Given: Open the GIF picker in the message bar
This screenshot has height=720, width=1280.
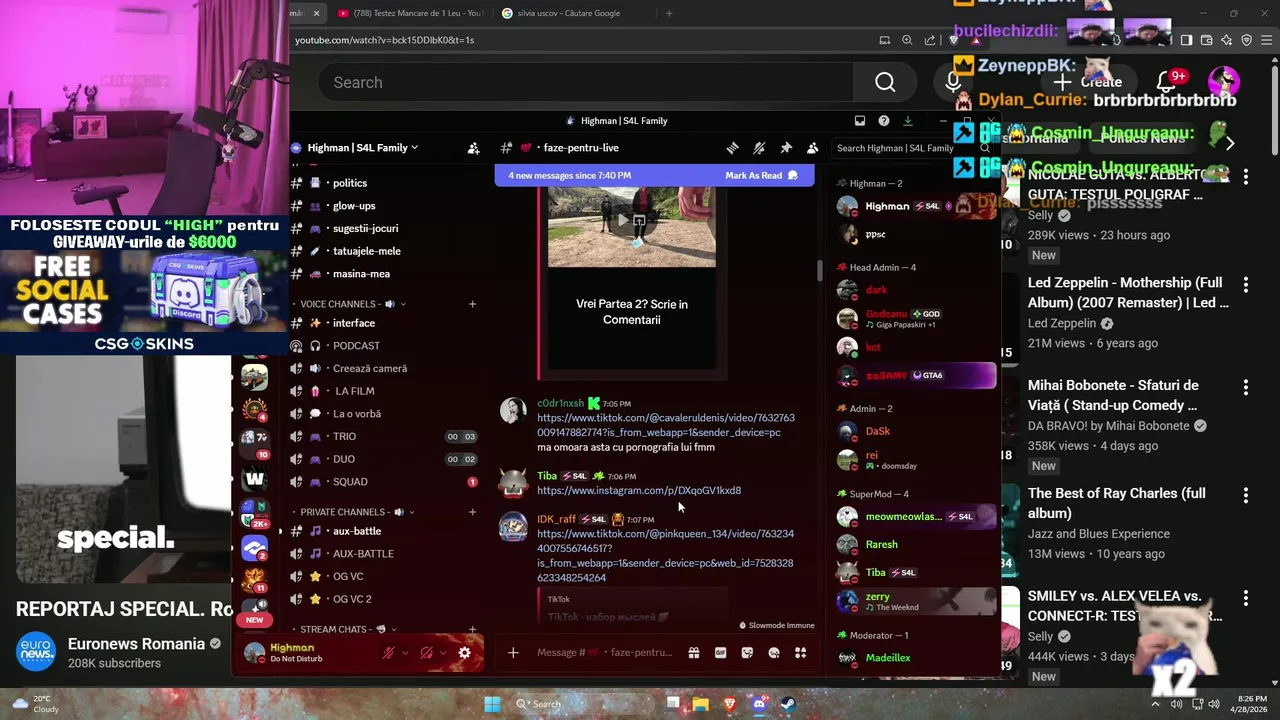Looking at the screenshot, I should pyautogui.click(x=720, y=653).
